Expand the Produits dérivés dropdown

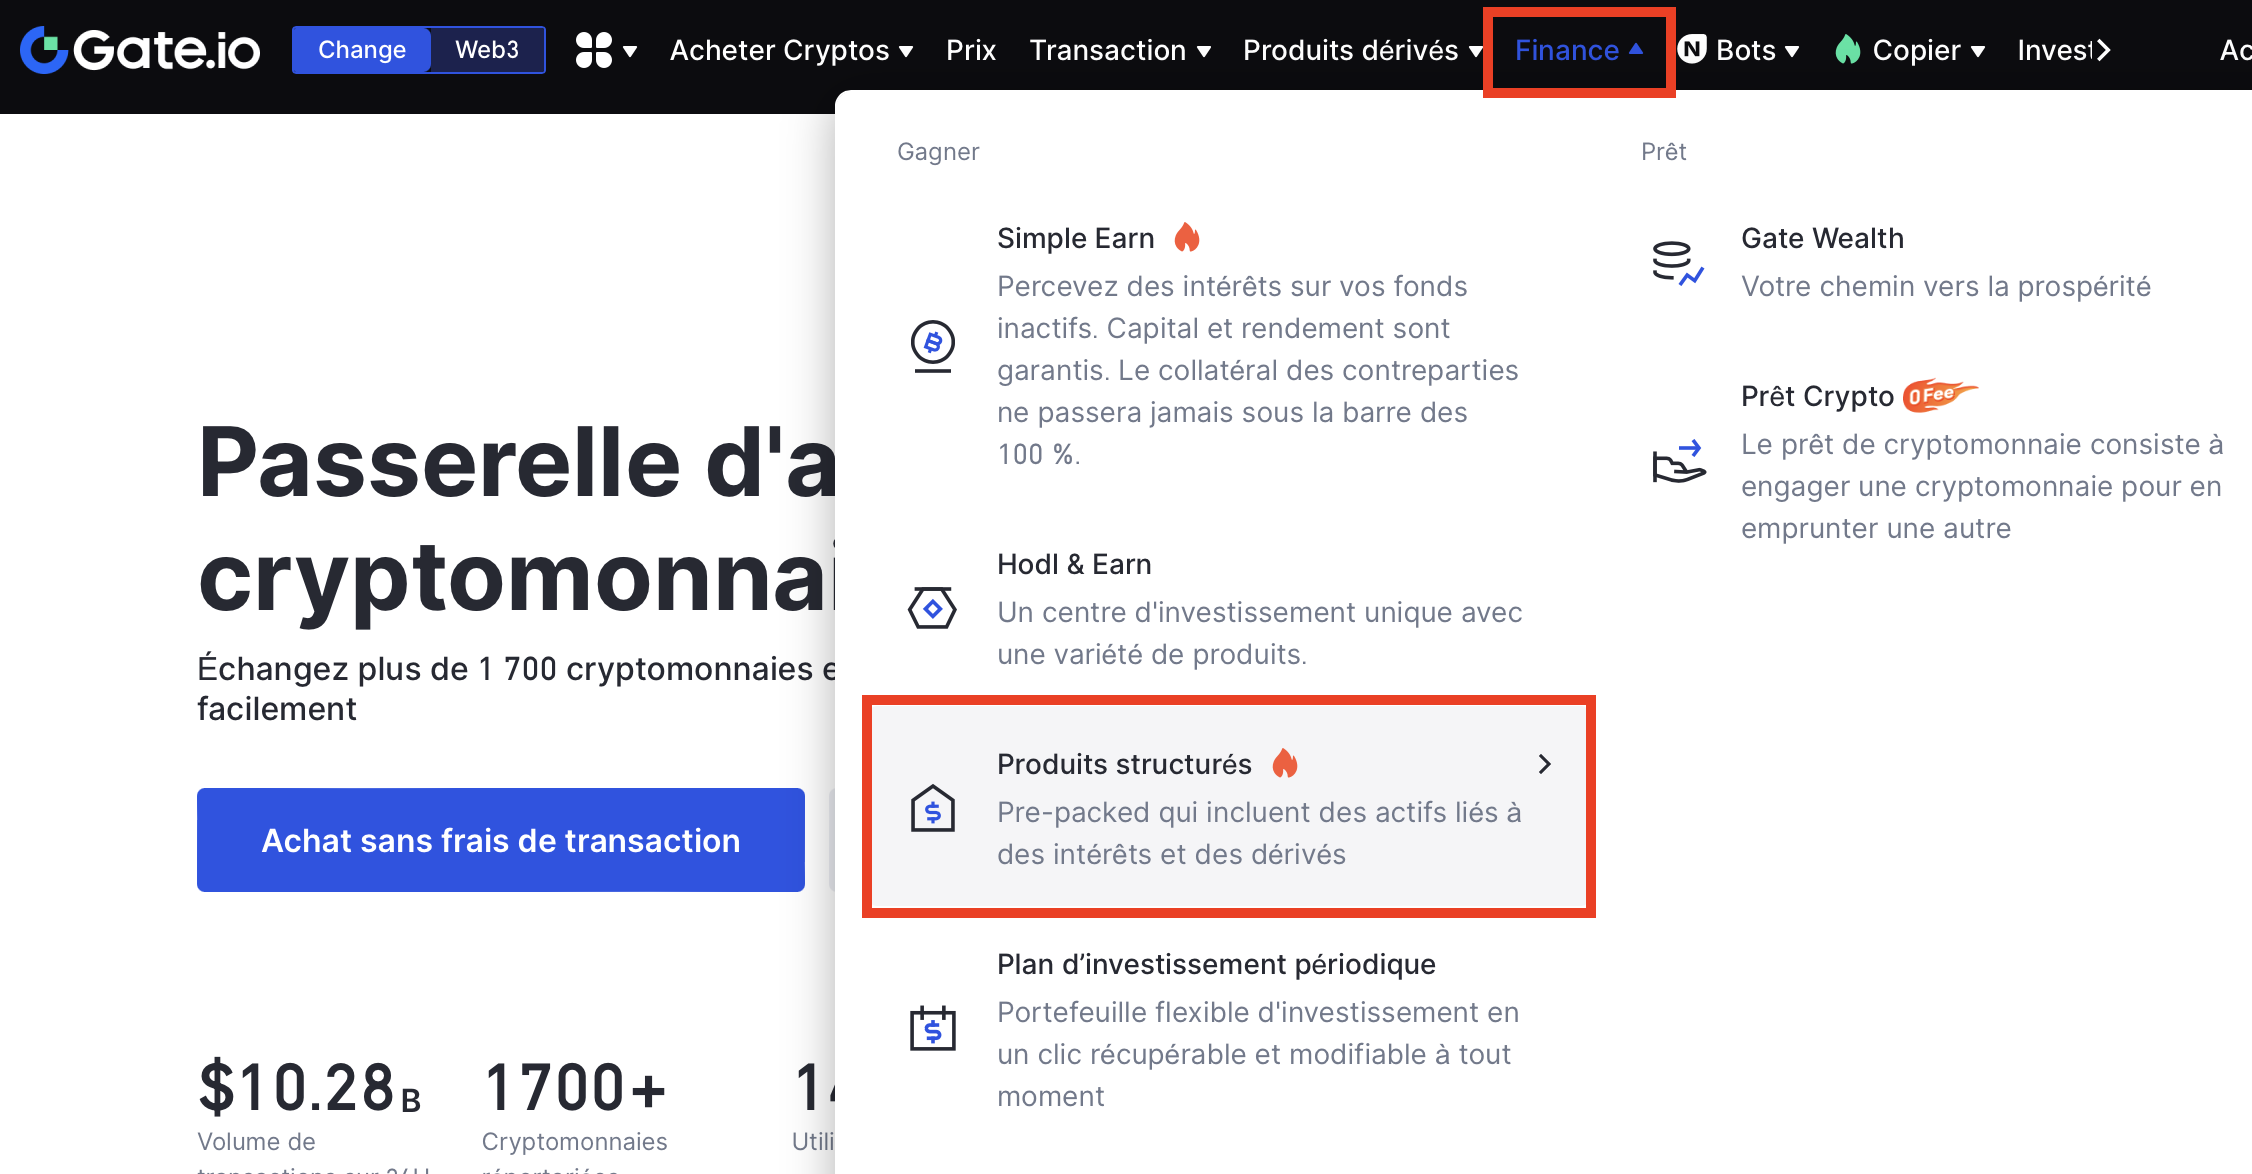point(1362,50)
